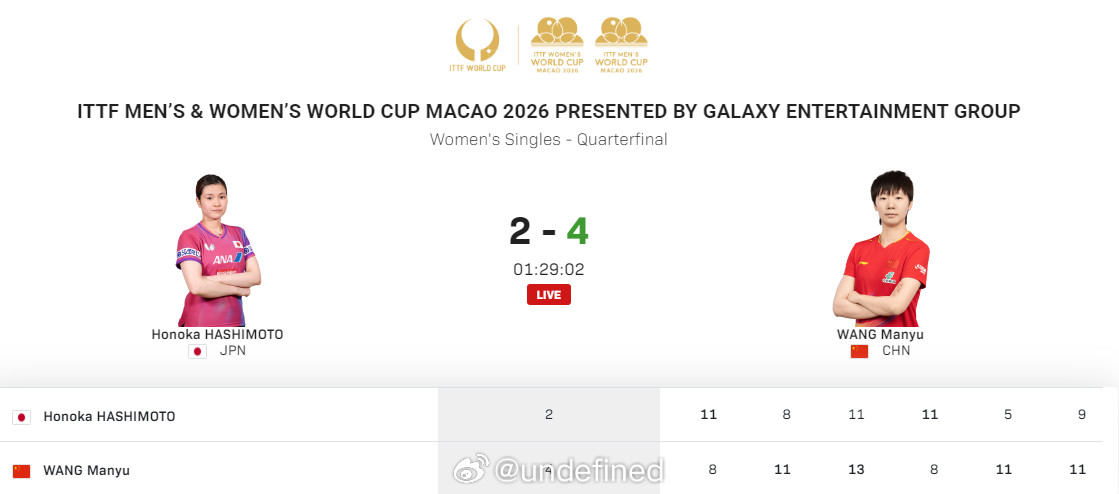
Task: Click the Japan flag in Hashimoto's score row
Action: [21, 416]
